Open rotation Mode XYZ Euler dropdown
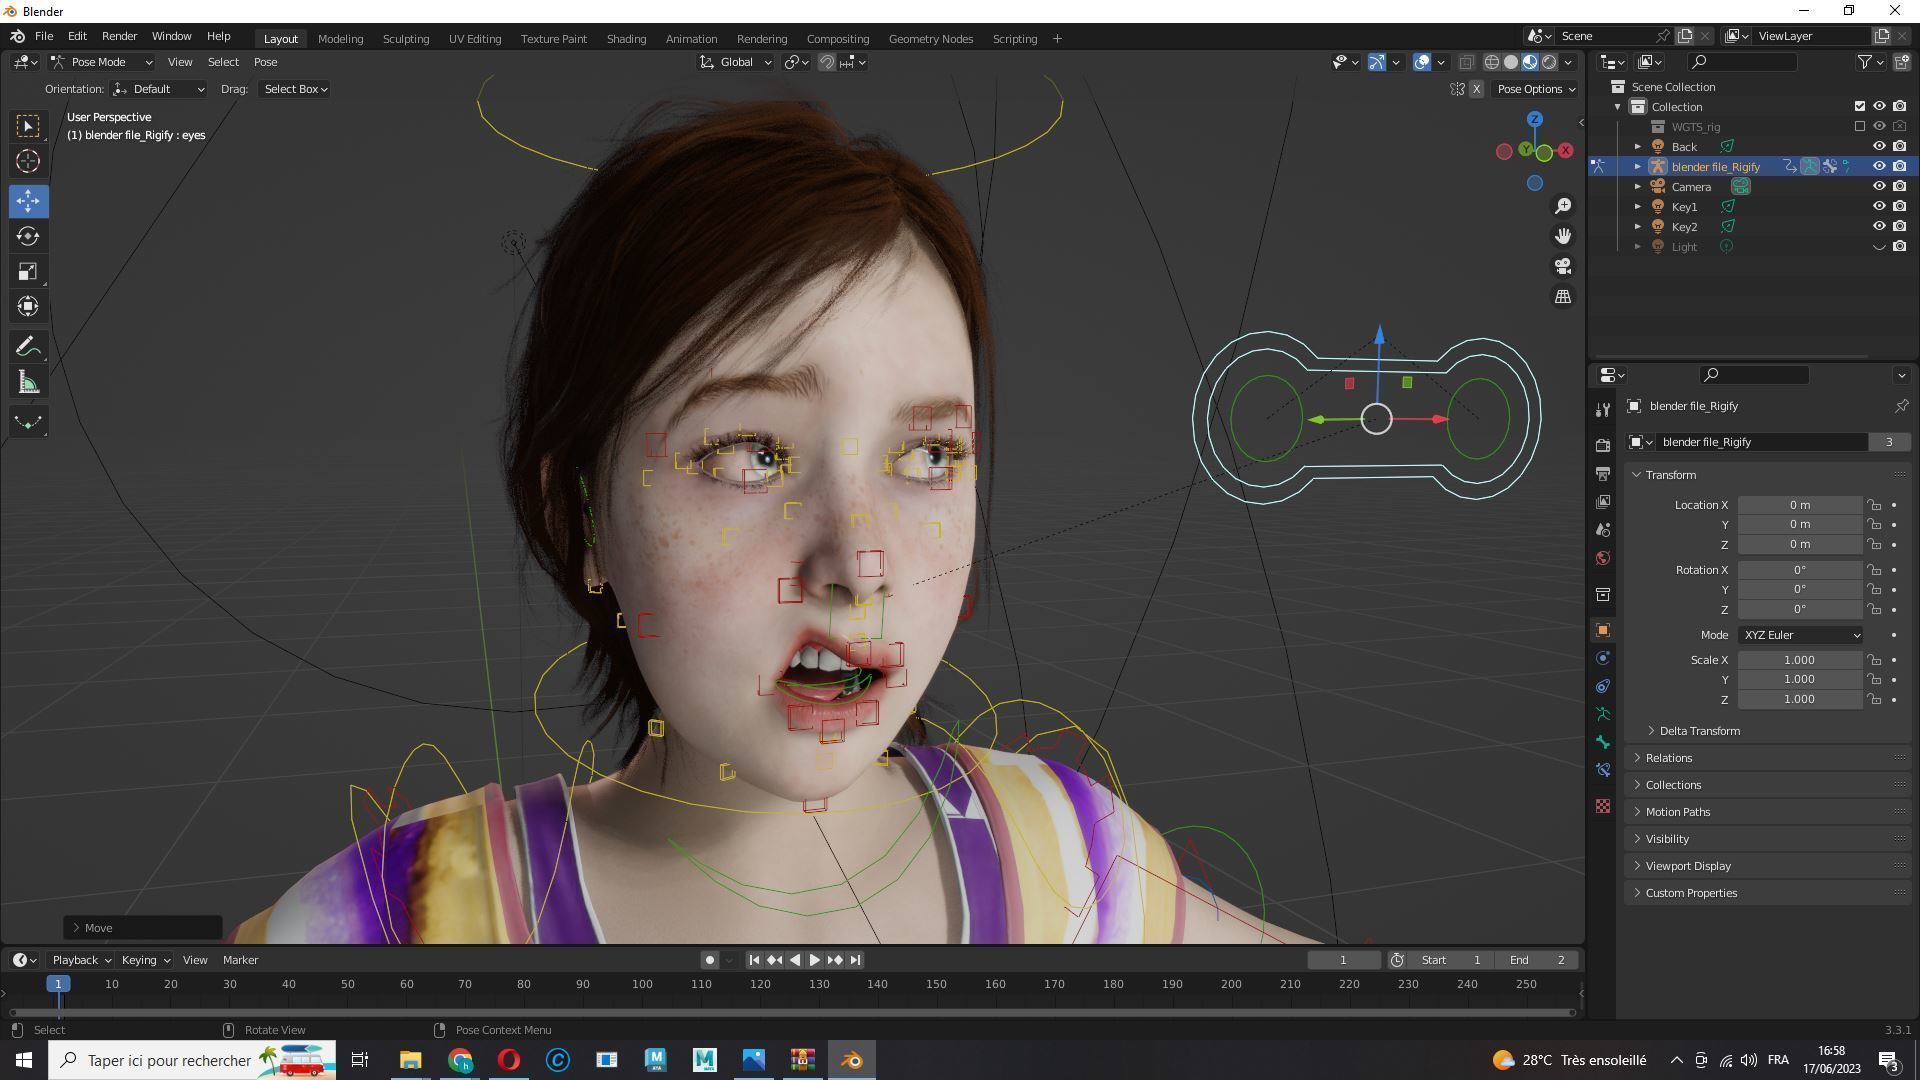 (x=1801, y=635)
